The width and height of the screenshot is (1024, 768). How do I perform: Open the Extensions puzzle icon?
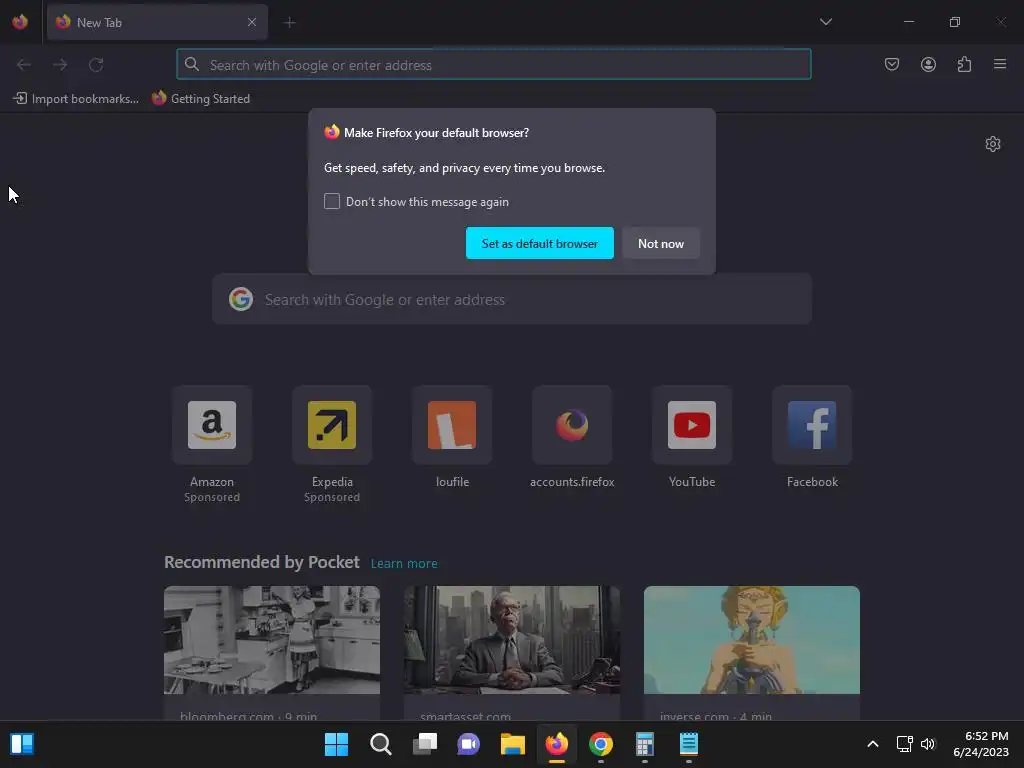(x=964, y=64)
